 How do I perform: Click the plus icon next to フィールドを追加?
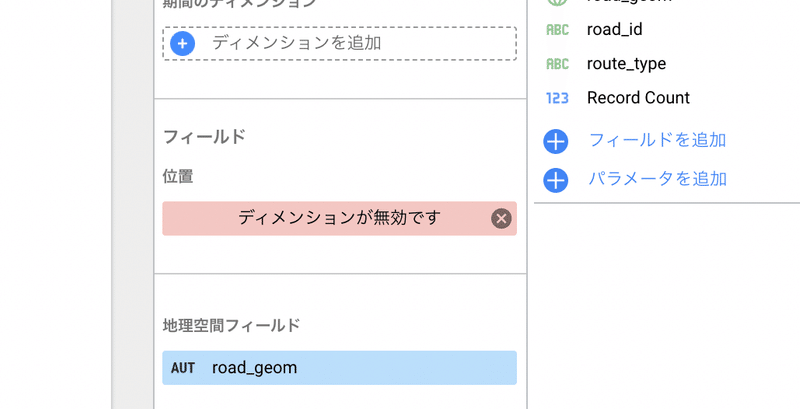[x=556, y=141]
